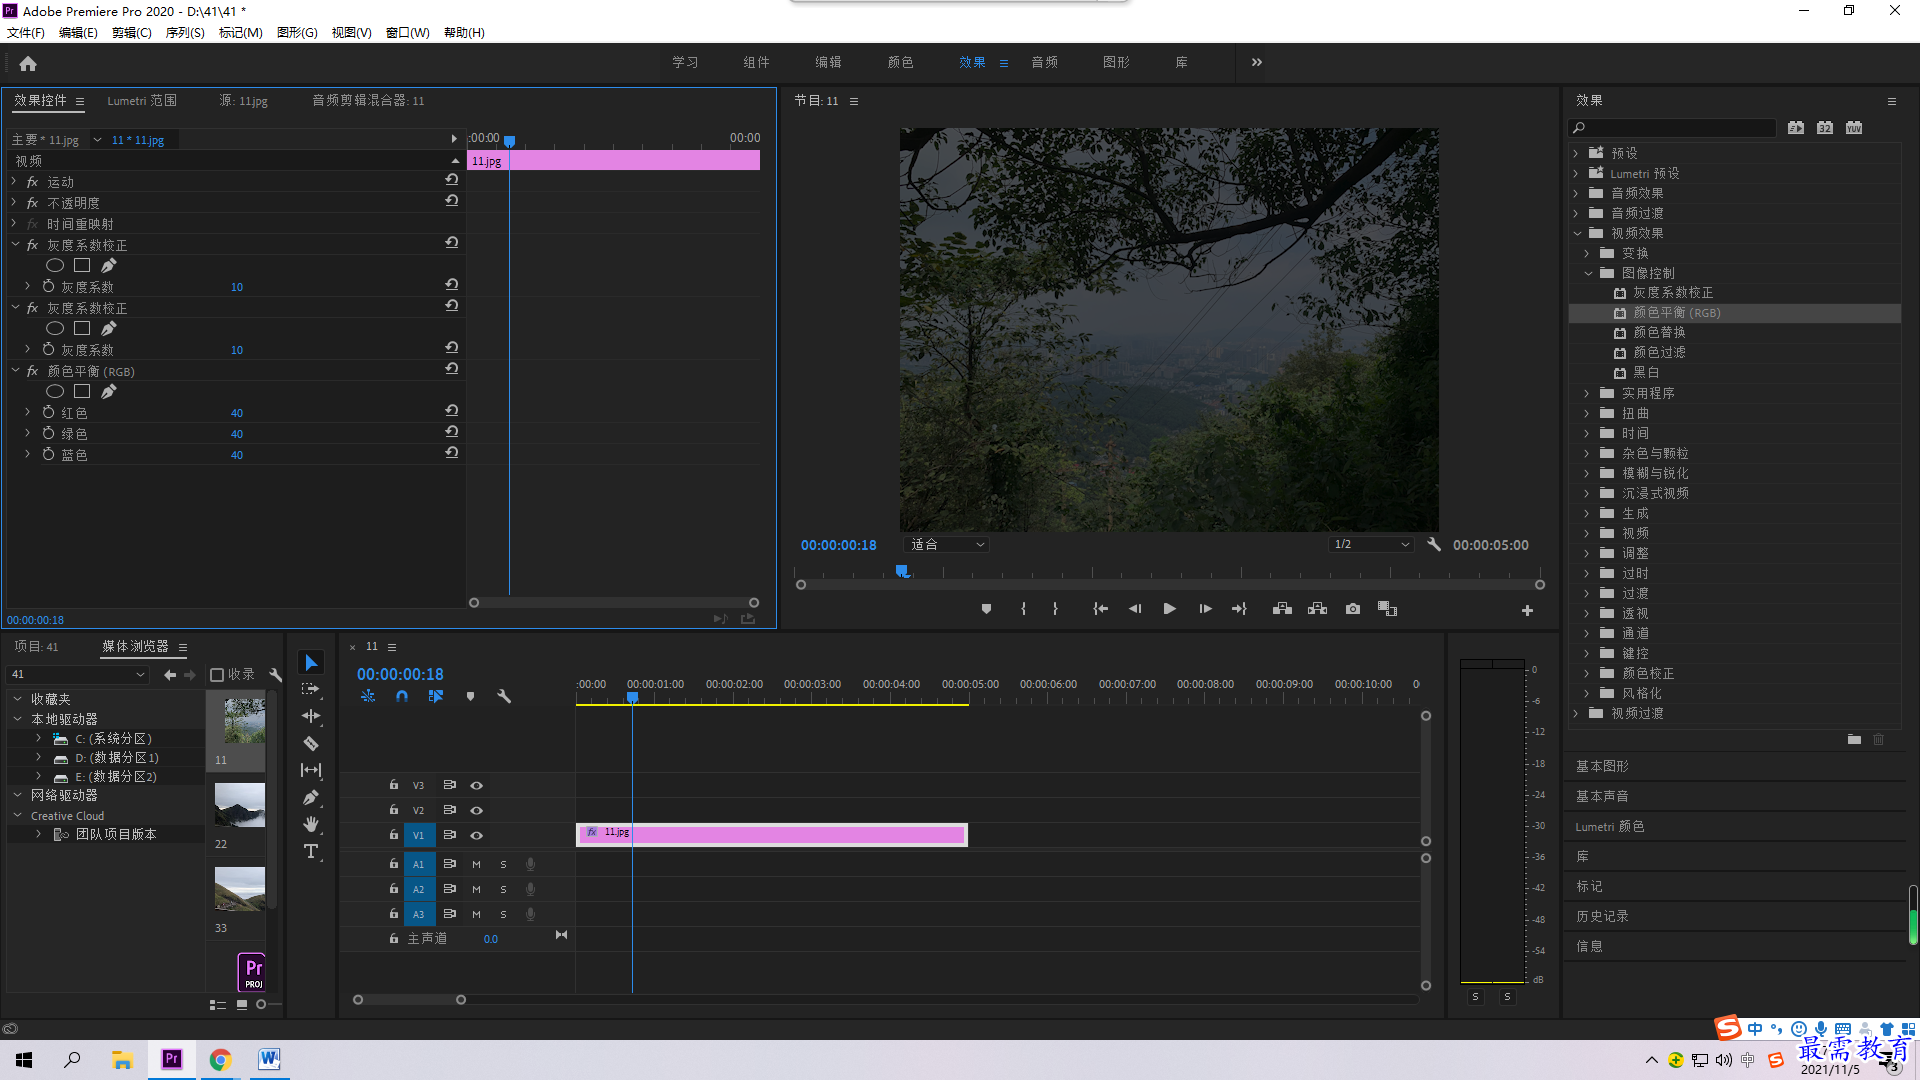The height and width of the screenshot is (1080, 1920).
Task: Toggle V1 track output eye
Action: click(x=477, y=835)
